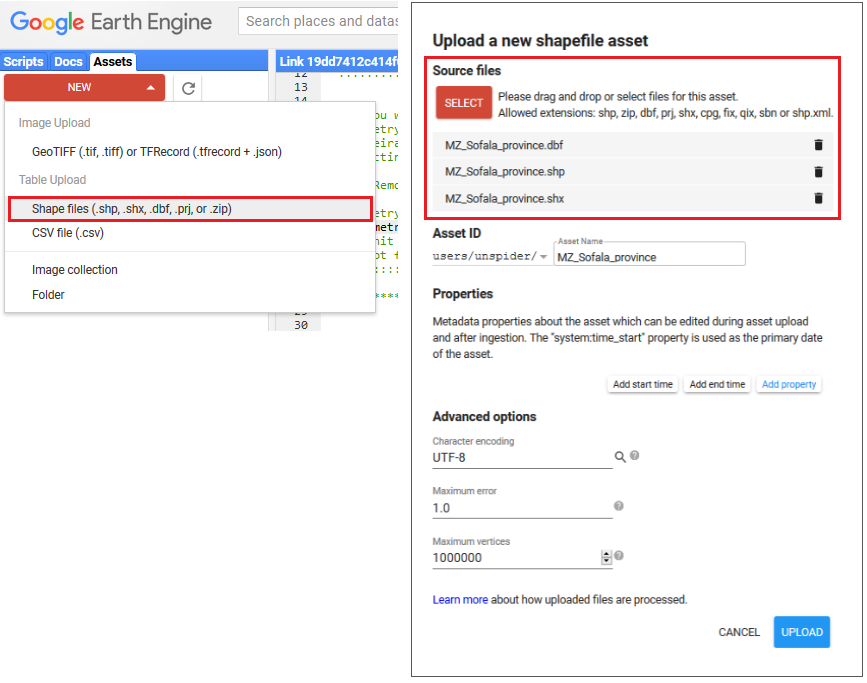The height and width of the screenshot is (683, 867).
Task: Open the character encoding search magnifier
Action: pos(622,454)
